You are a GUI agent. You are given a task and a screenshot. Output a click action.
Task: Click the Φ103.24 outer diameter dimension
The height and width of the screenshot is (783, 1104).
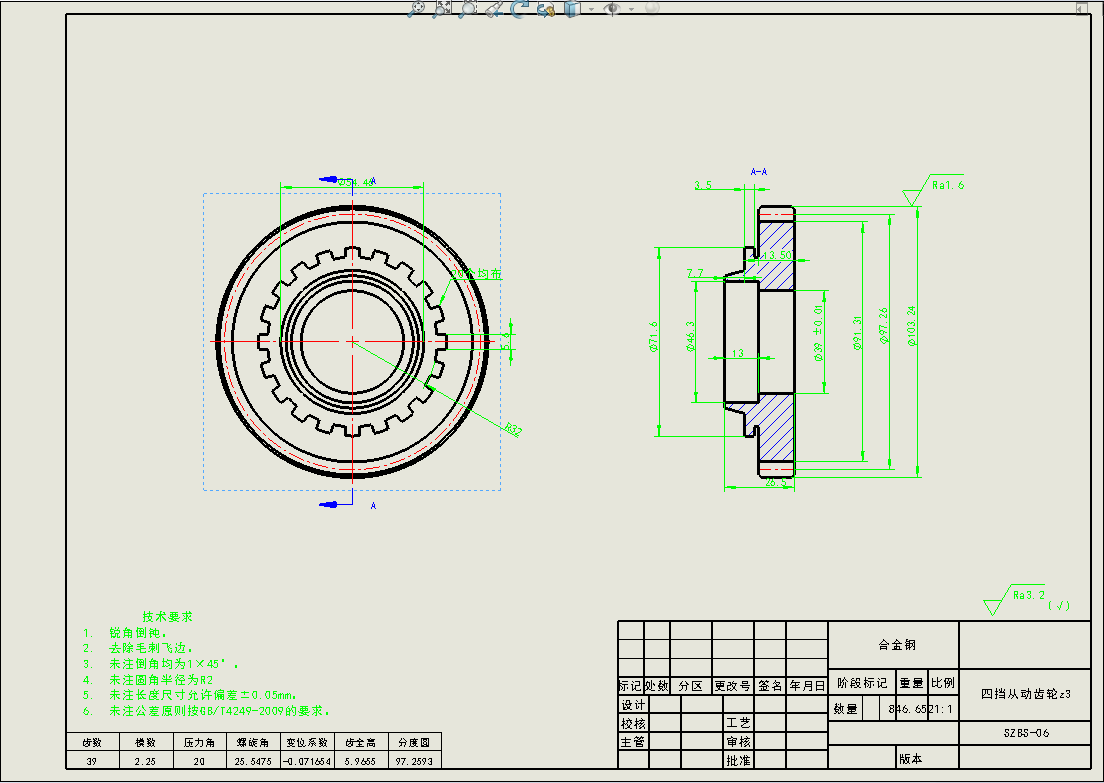click(912, 325)
